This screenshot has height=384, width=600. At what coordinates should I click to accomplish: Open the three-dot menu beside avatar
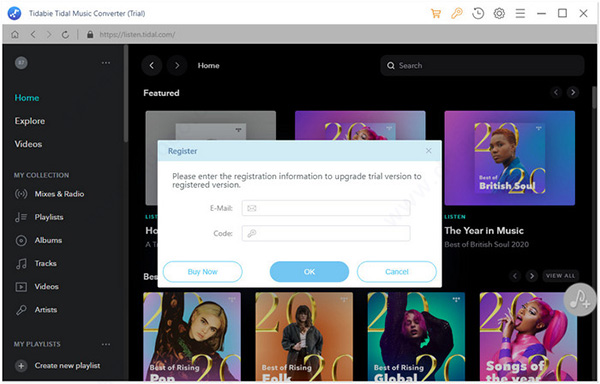click(106, 63)
